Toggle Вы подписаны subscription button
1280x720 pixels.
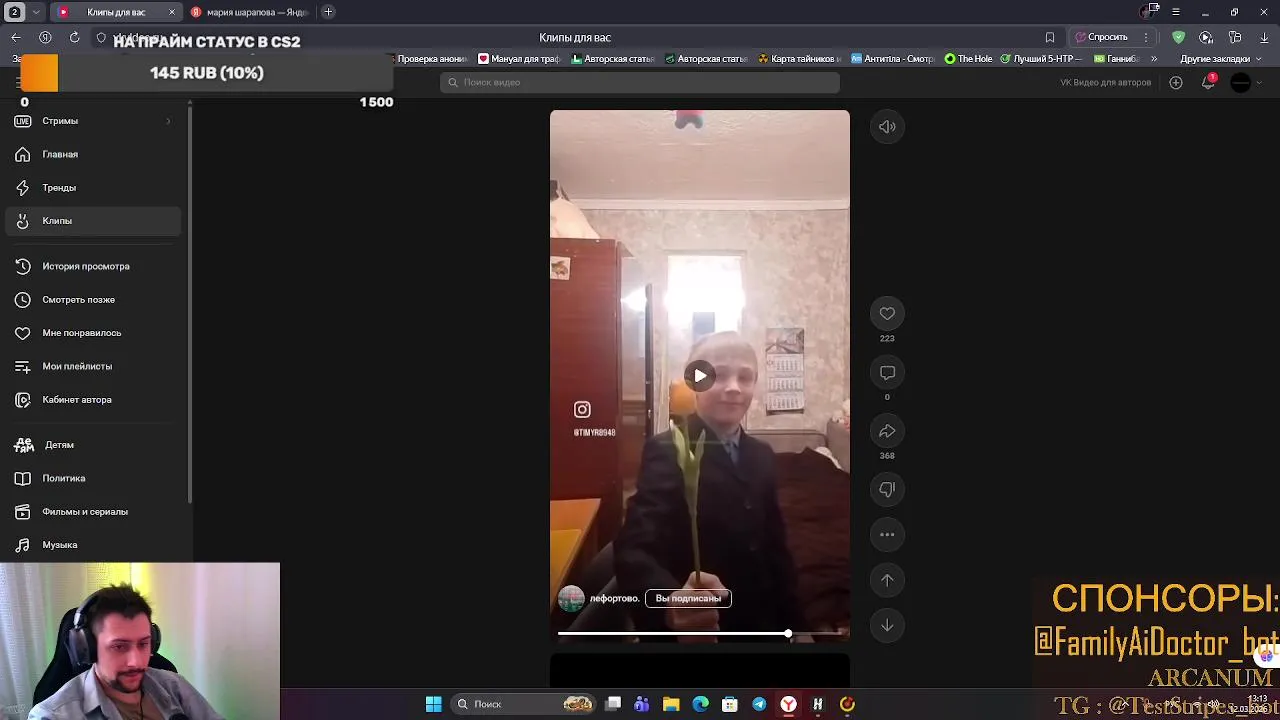pyautogui.click(x=688, y=598)
